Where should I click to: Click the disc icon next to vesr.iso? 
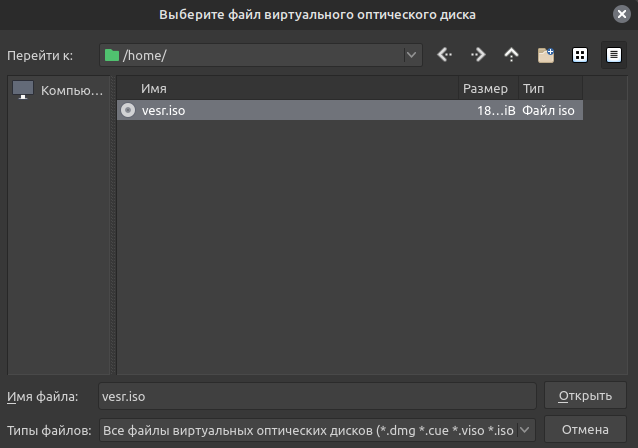point(128,111)
